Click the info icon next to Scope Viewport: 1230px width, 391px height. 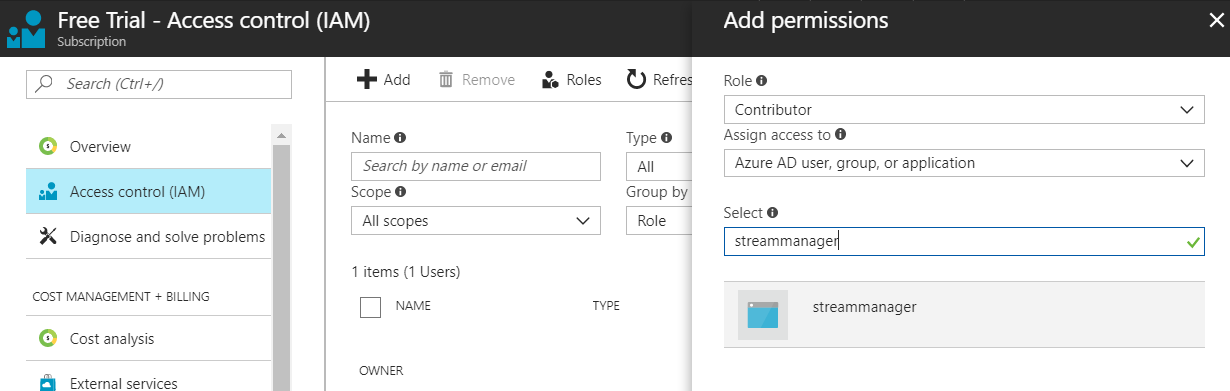pyautogui.click(x=399, y=192)
